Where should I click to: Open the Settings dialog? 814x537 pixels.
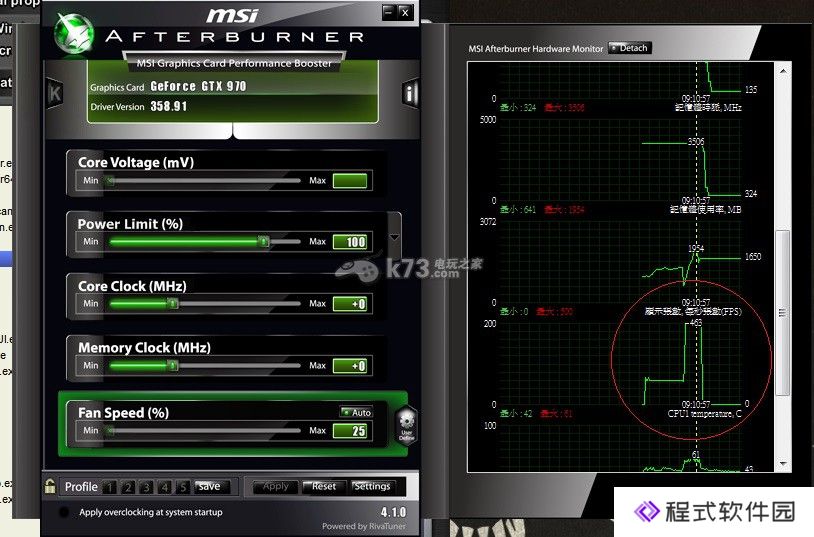(372, 487)
